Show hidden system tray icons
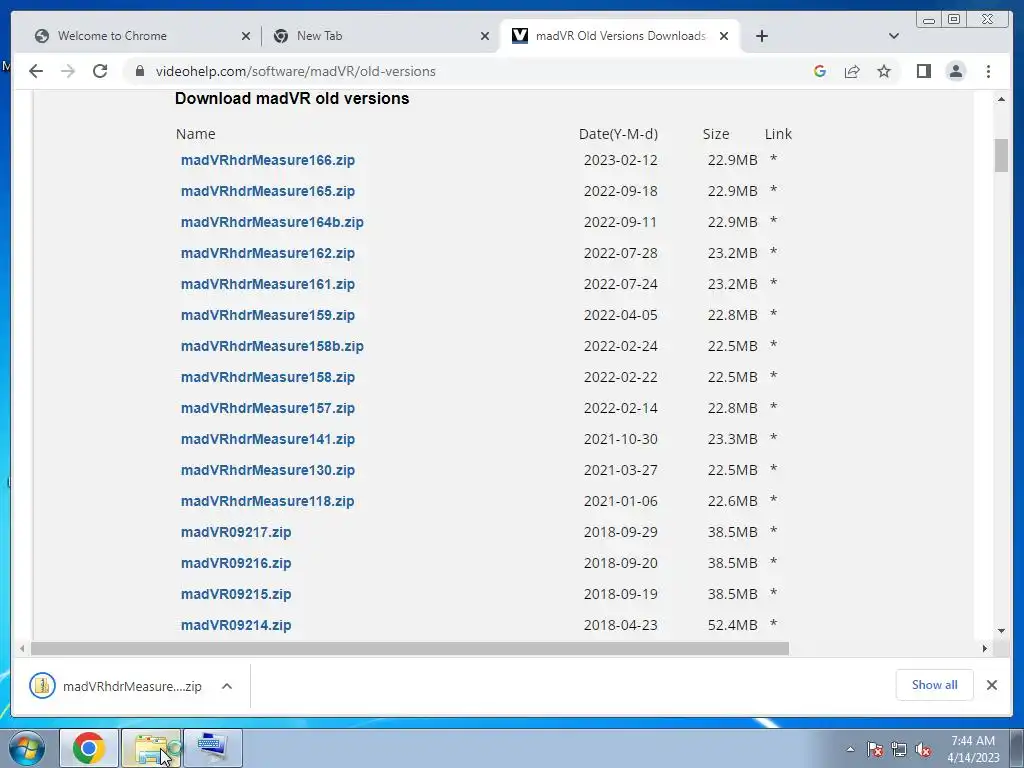1024x768 pixels. (x=850, y=750)
